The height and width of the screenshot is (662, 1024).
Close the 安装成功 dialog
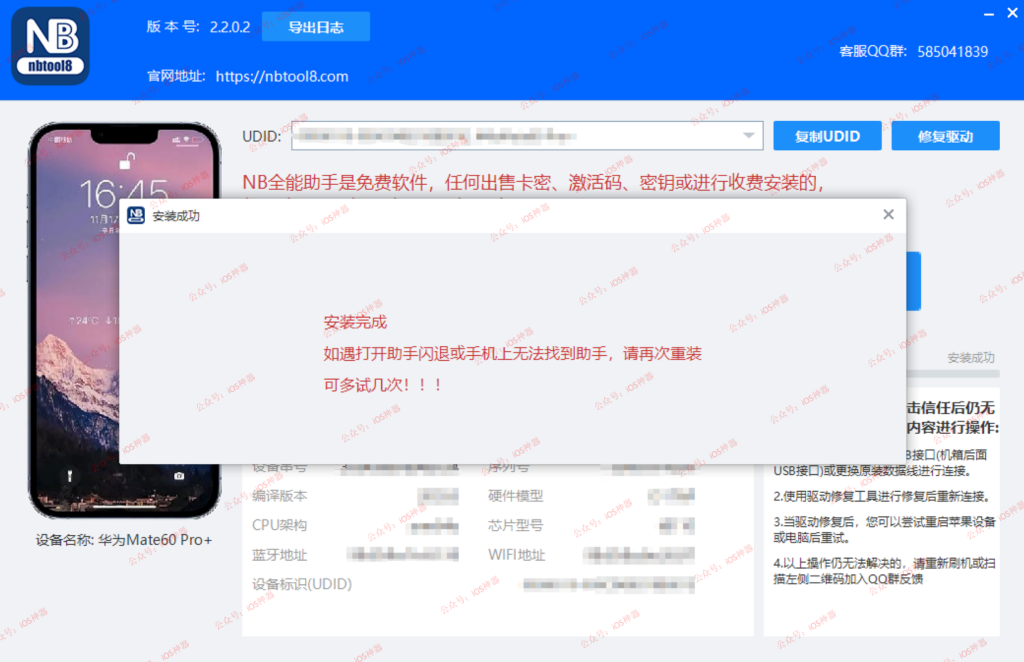(x=888, y=214)
